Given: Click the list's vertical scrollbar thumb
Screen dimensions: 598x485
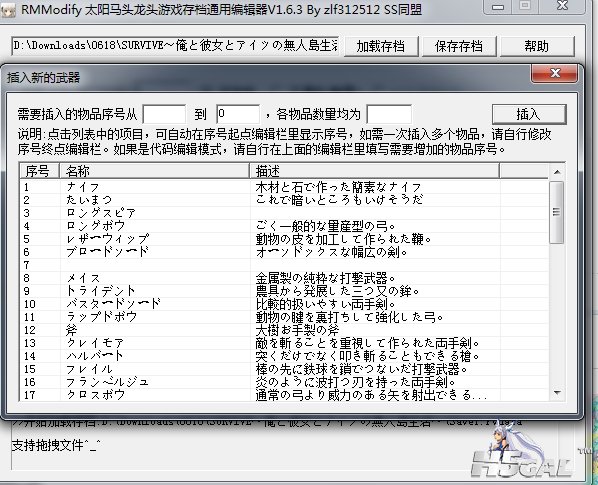Looking at the screenshot, I should click(557, 212).
